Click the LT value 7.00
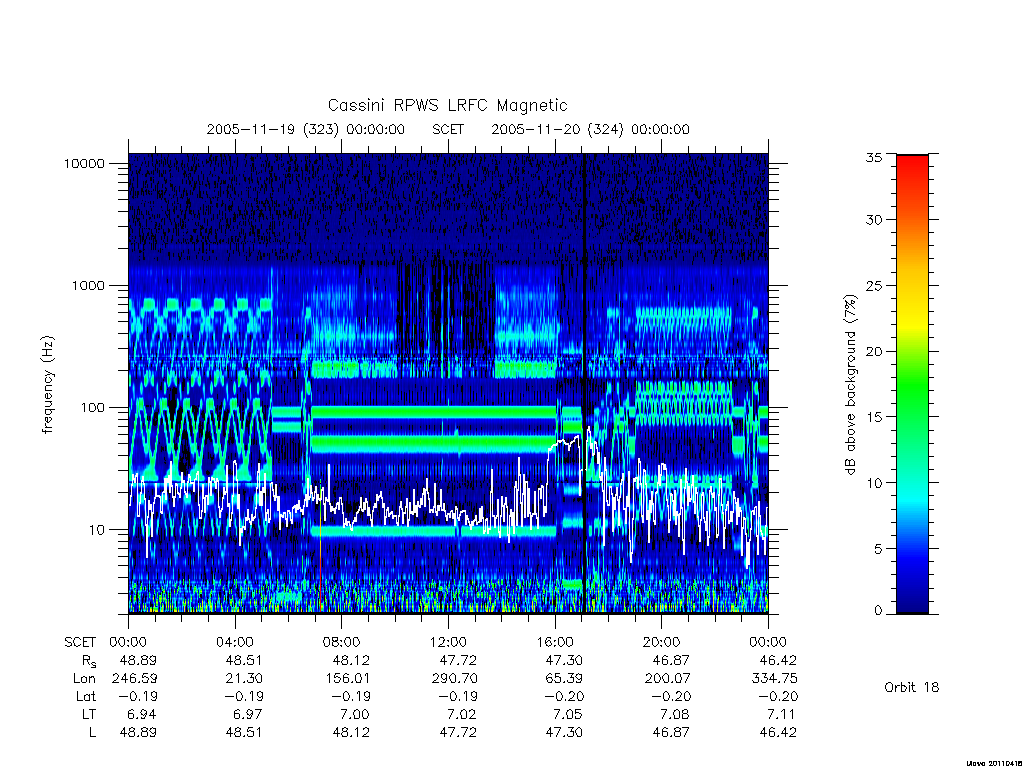The width and height of the screenshot is (1024, 768). [x=351, y=714]
